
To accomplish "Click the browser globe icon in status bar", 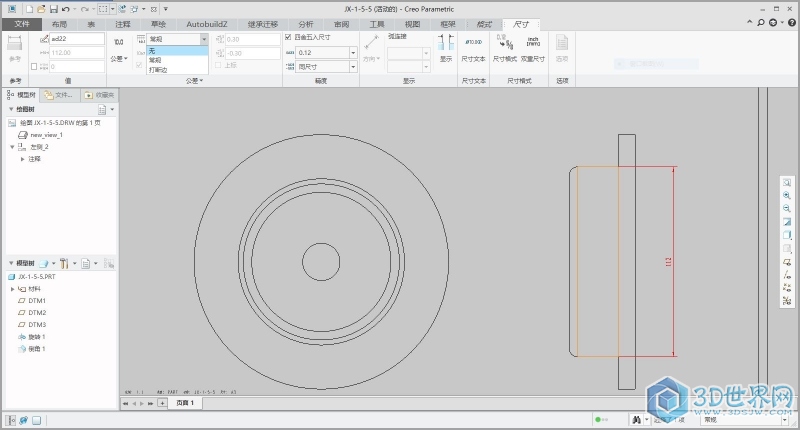I will coord(23,420).
